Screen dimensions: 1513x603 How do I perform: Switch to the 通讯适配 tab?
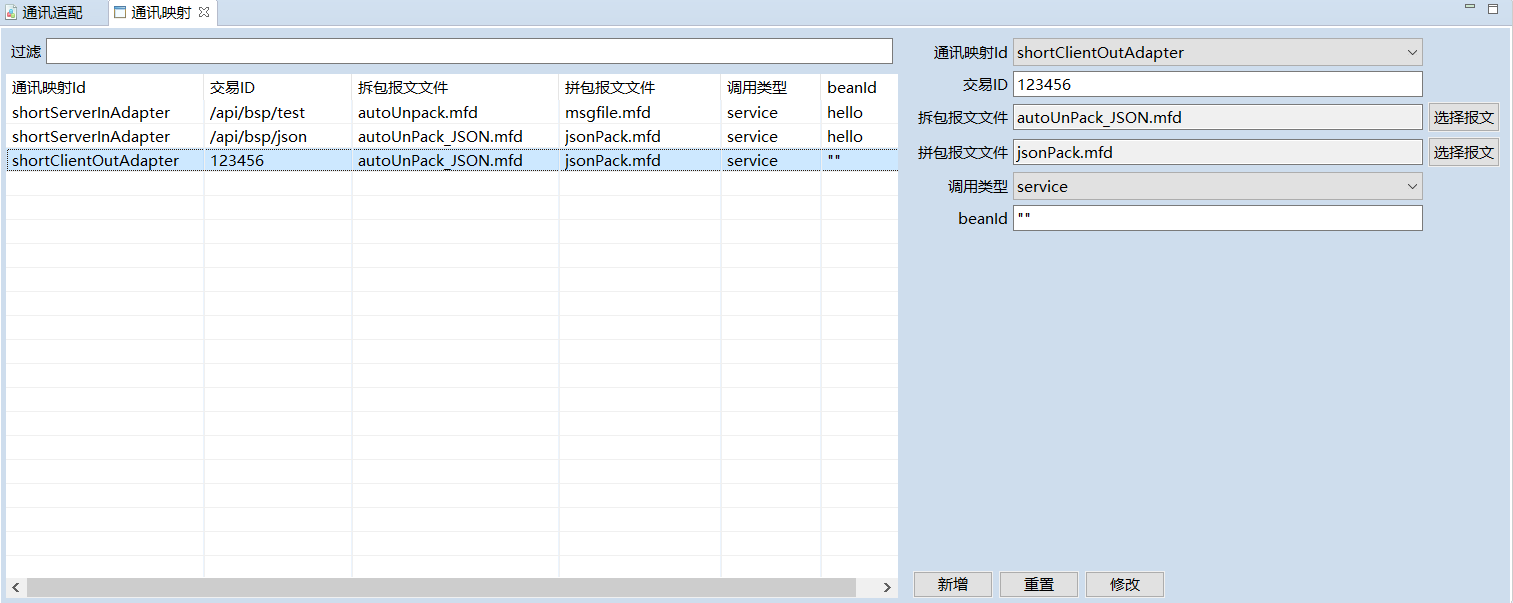(52, 13)
